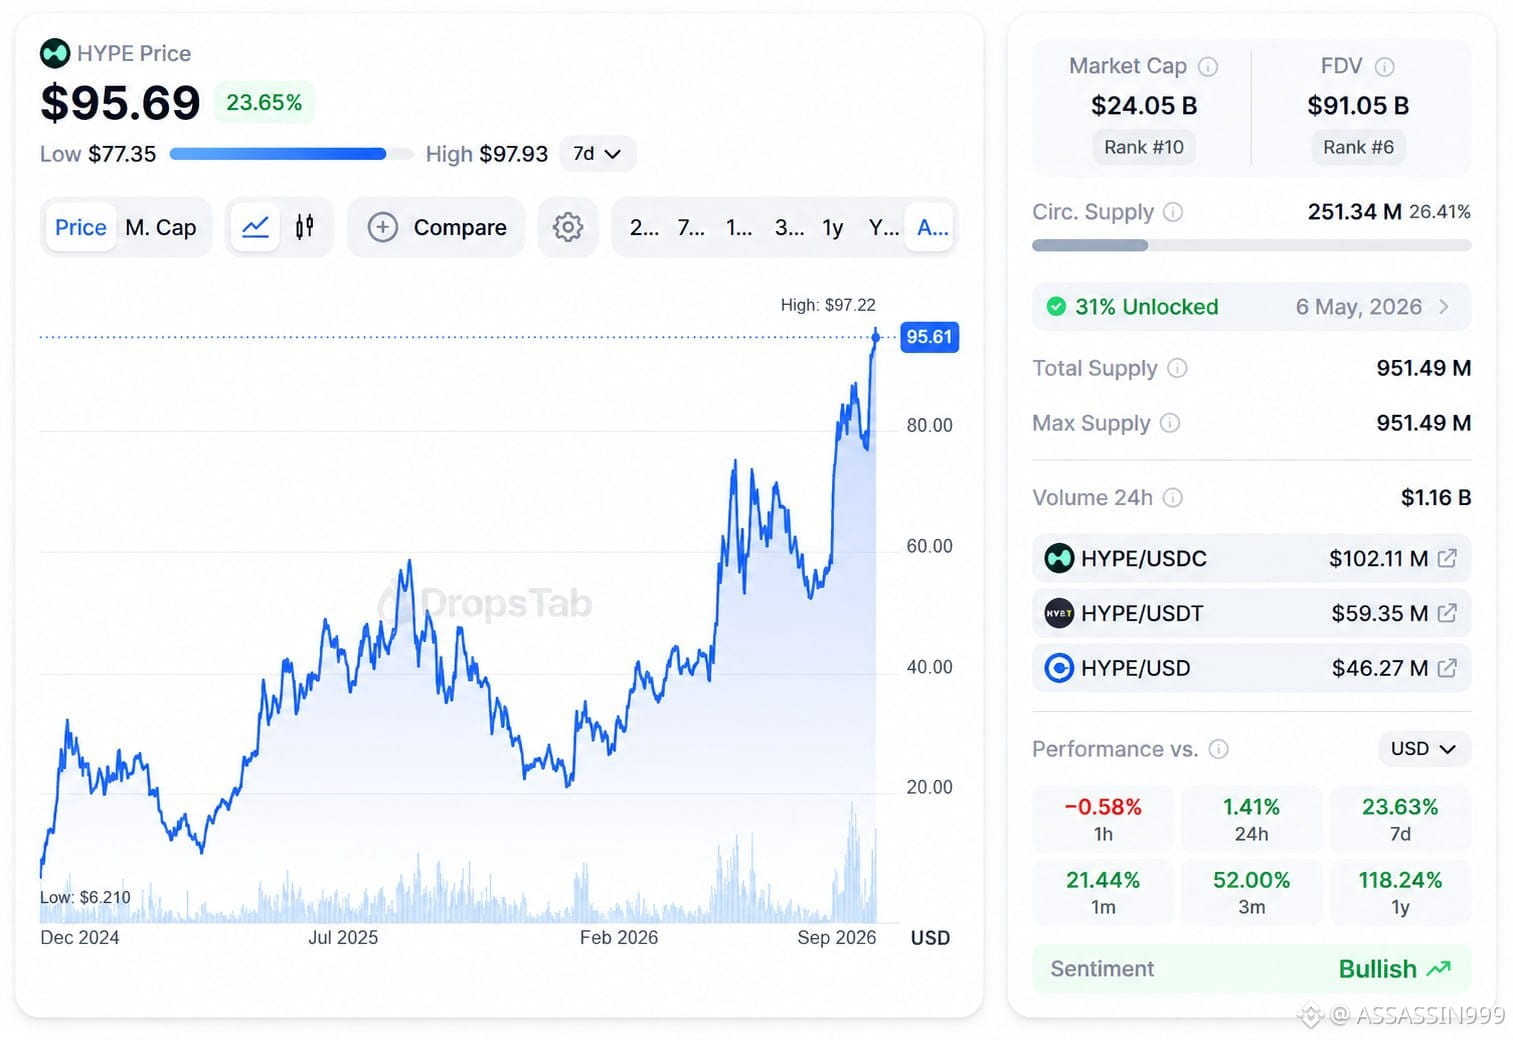Open HYPE/USDT external link icon

click(x=1447, y=613)
